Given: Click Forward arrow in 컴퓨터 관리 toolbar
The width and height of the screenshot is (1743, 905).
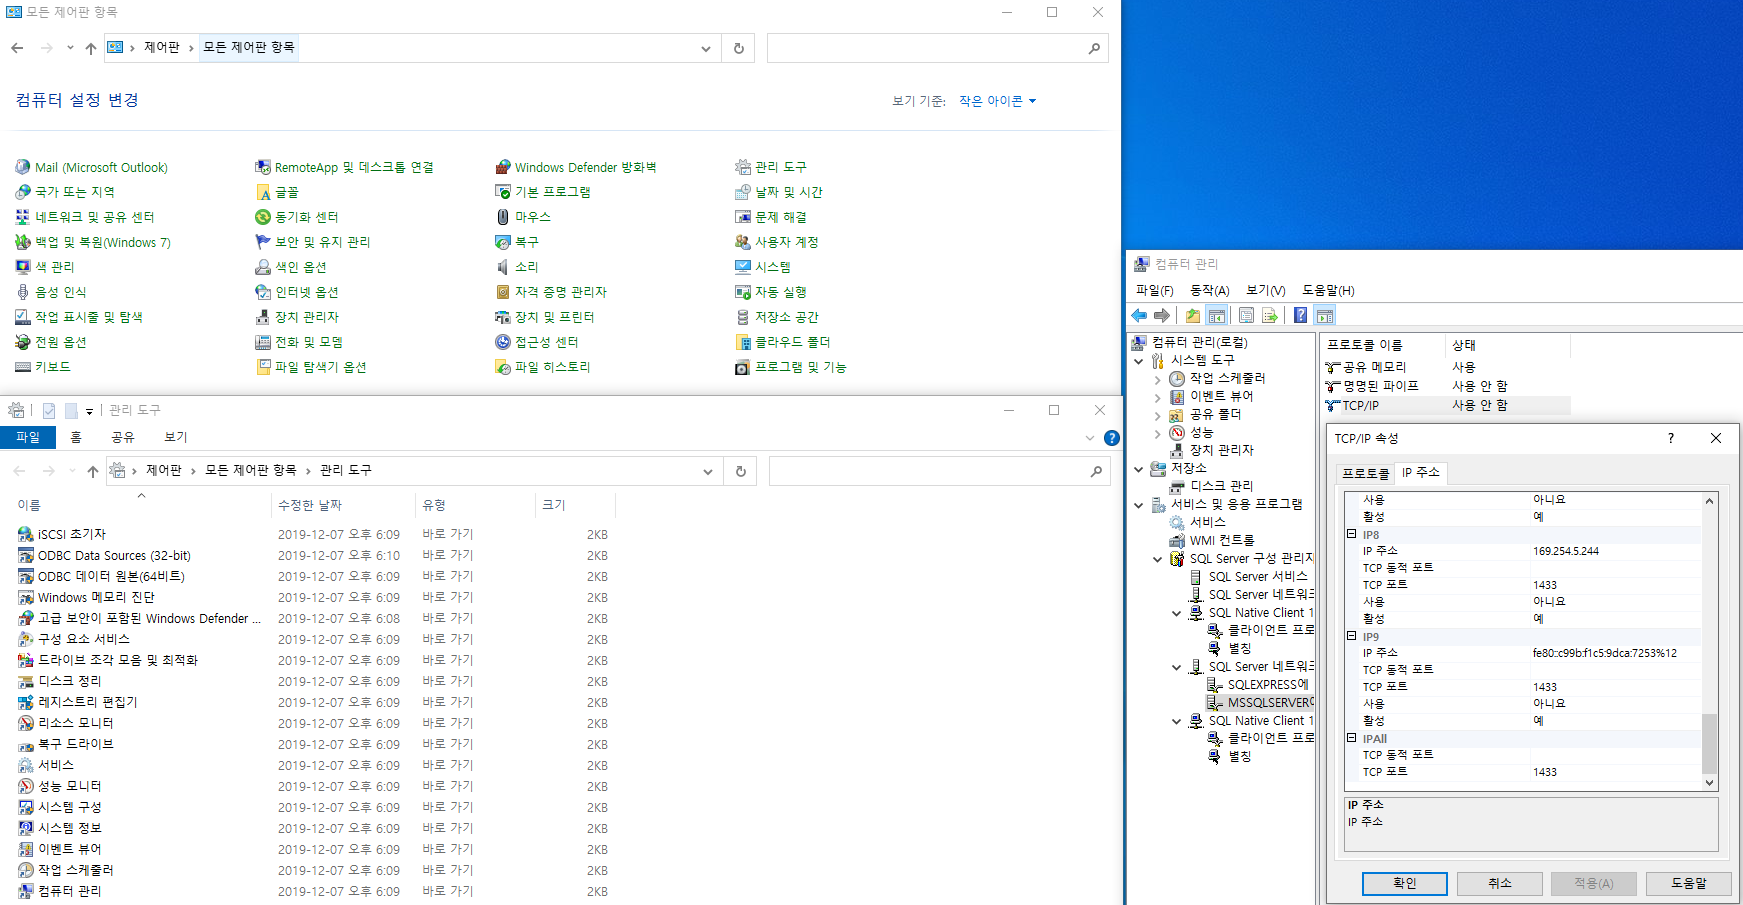Looking at the screenshot, I should (x=1162, y=315).
